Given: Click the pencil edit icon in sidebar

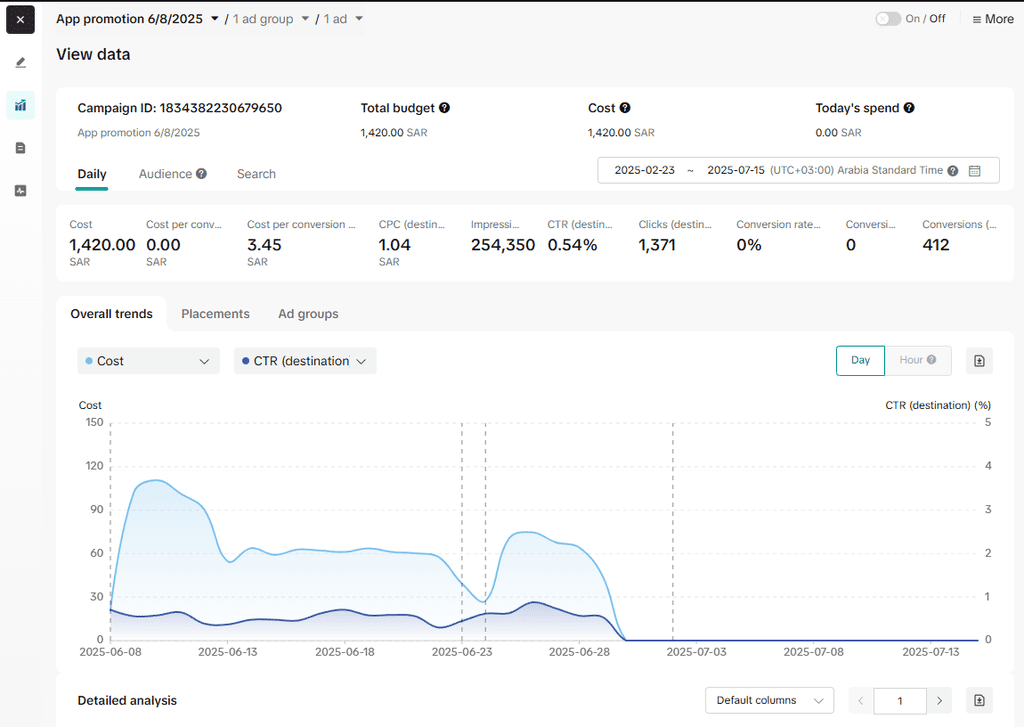Looking at the screenshot, I should [20, 63].
